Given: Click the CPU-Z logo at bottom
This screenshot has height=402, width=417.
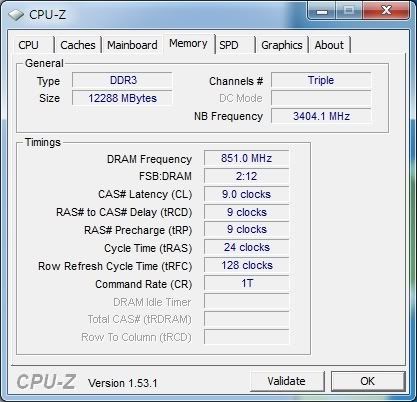Looking at the screenshot, I should 46,382.
